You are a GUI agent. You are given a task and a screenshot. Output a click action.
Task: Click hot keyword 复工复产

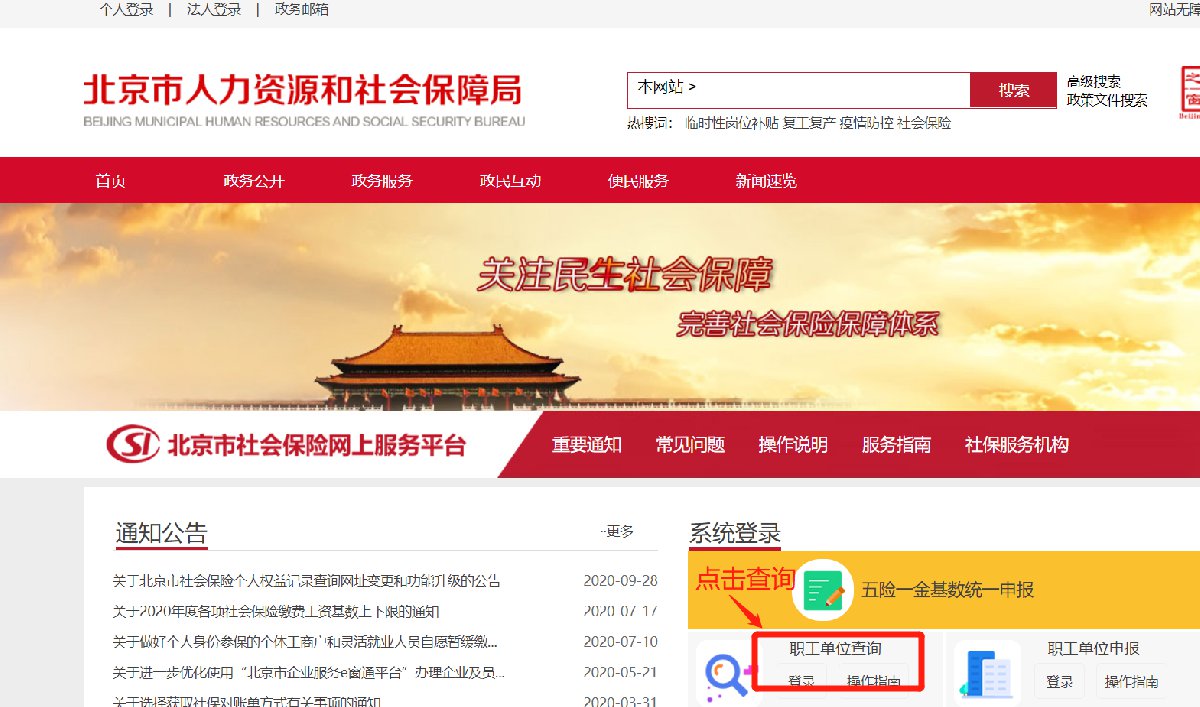coord(809,123)
